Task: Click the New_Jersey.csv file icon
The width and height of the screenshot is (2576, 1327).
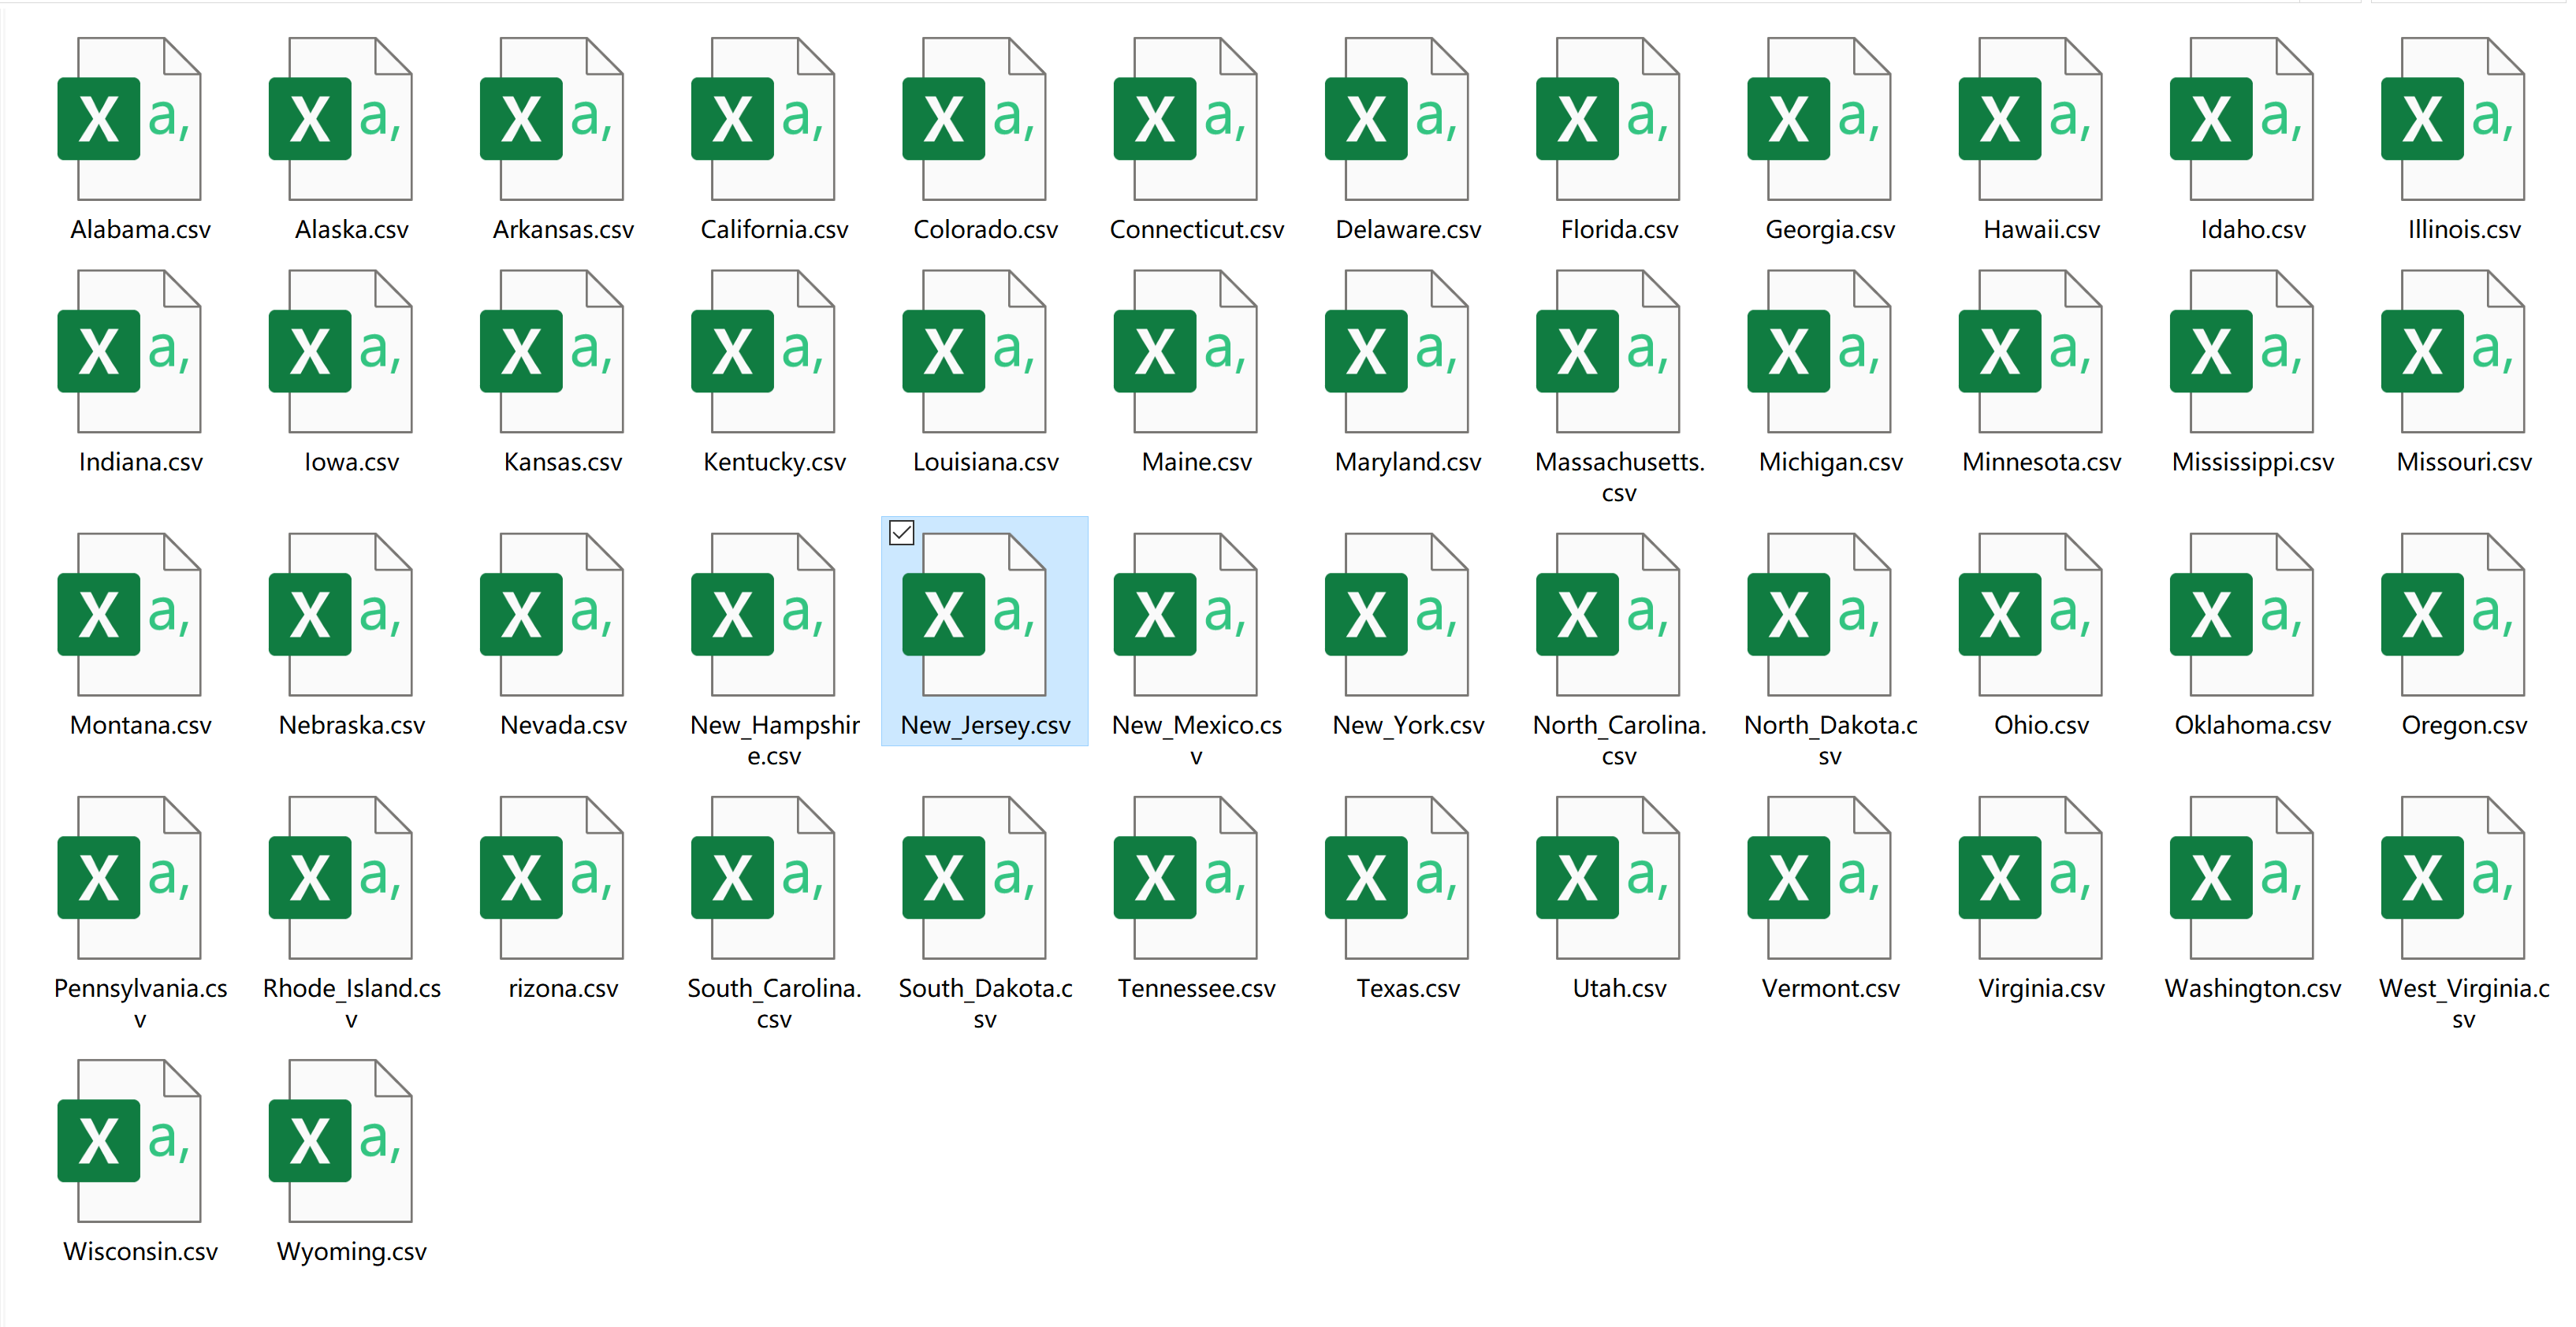Action: coord(974,614)
